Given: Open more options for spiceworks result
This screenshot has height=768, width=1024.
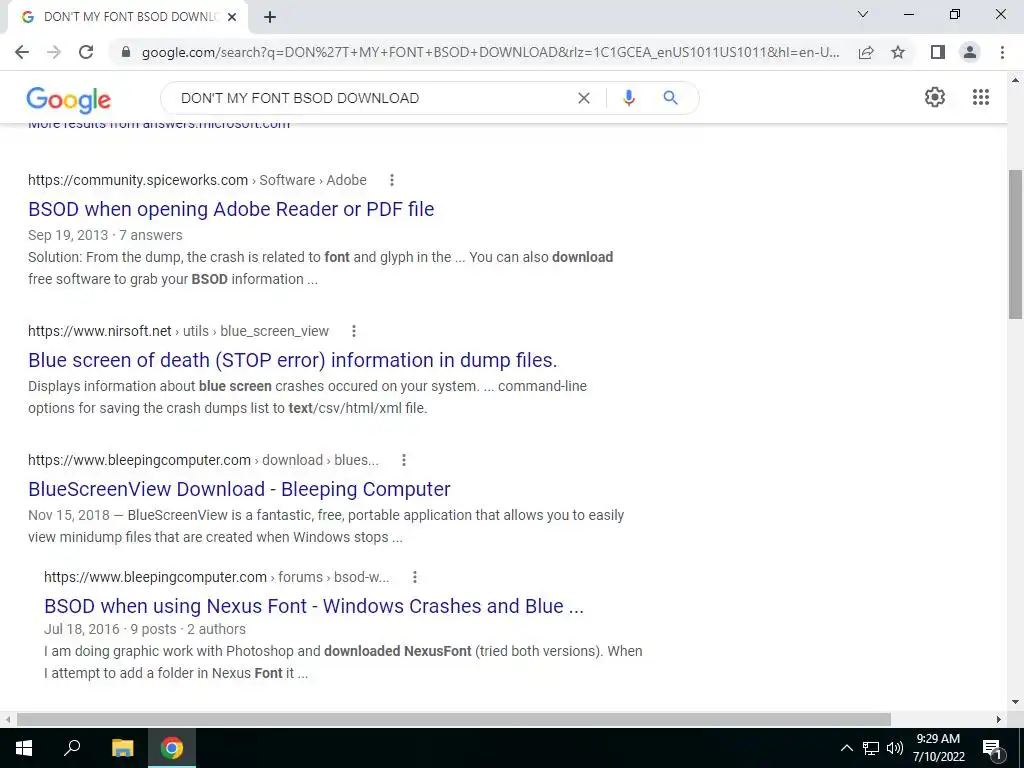Looking at the screenshot, I should 392,180.
